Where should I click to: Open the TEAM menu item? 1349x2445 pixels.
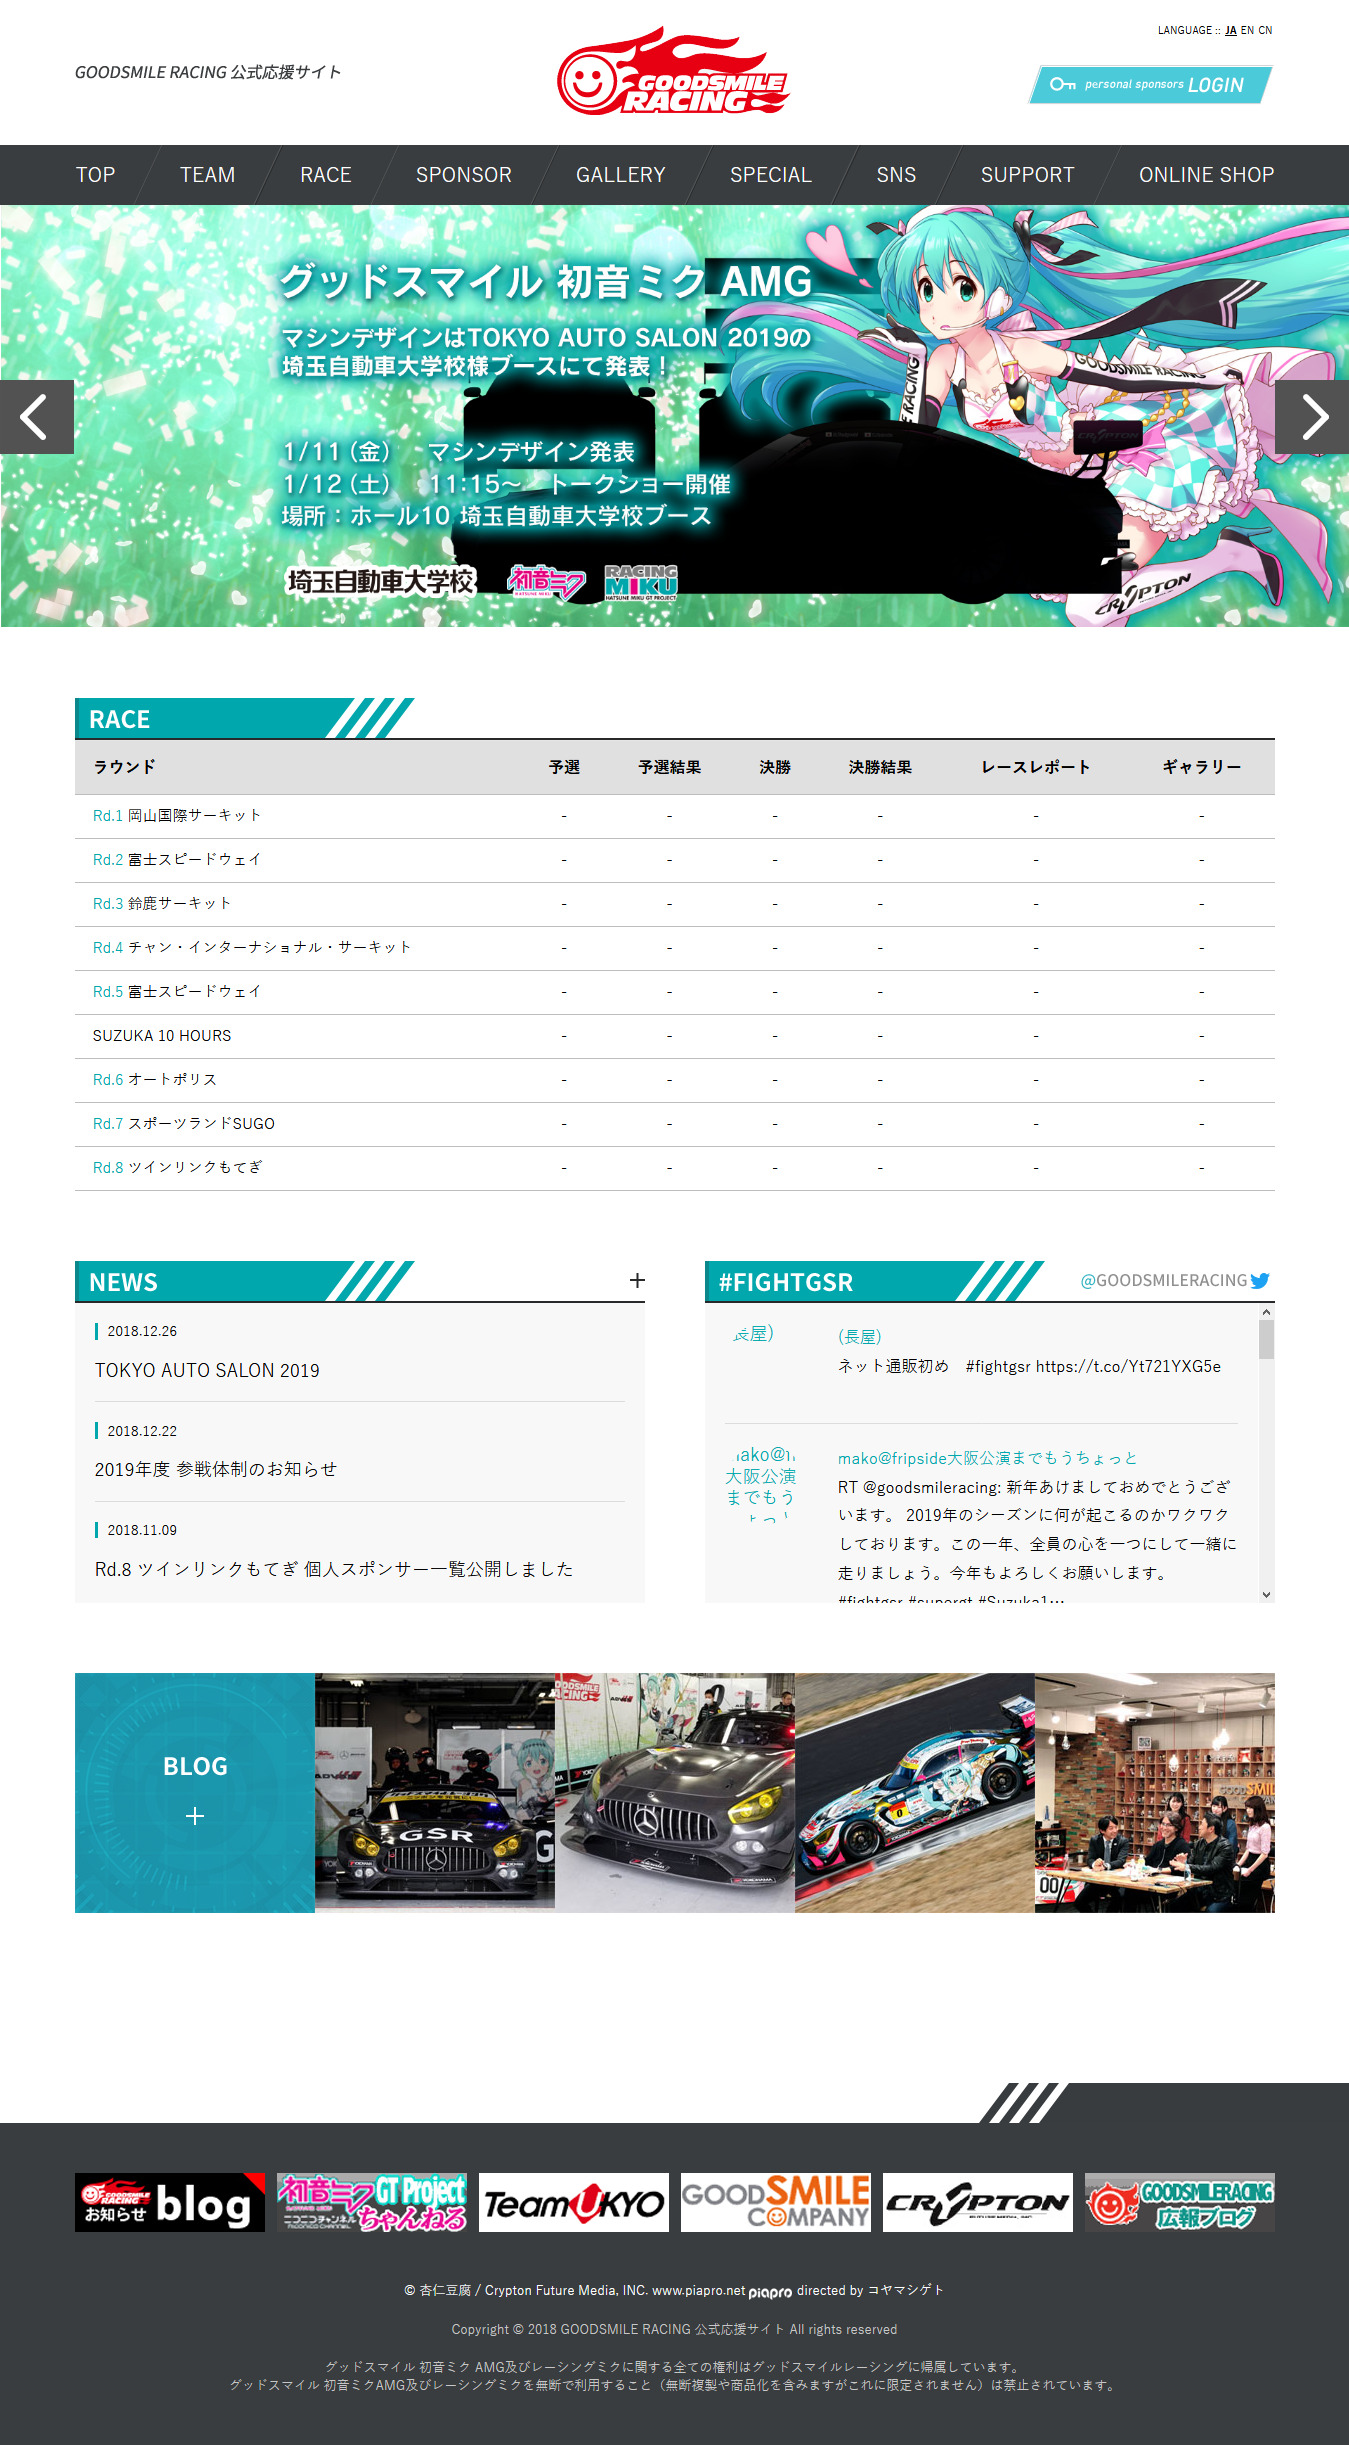point(208,175)
